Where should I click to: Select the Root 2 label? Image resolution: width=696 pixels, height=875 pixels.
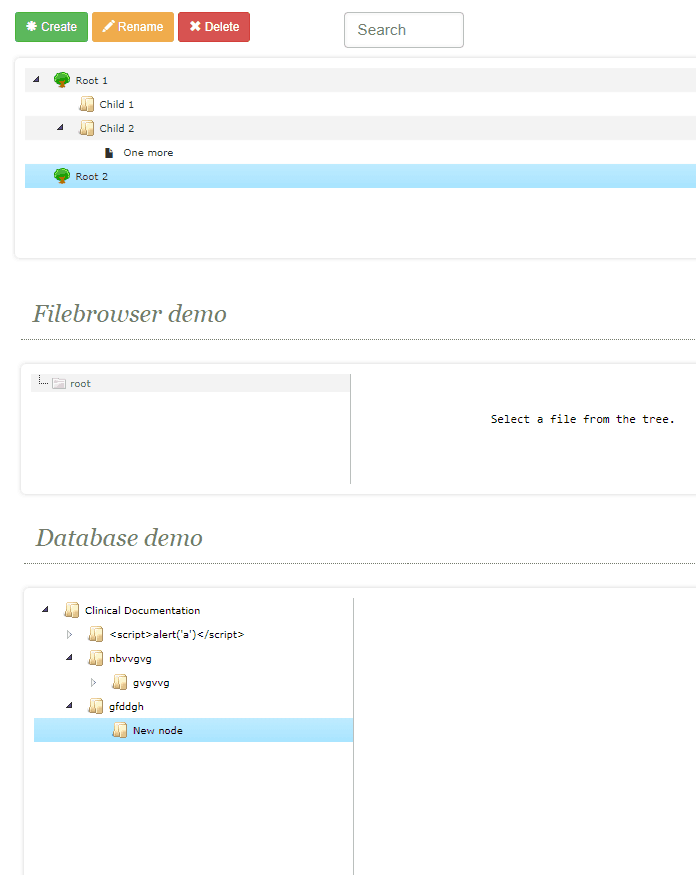coord(92,176)
